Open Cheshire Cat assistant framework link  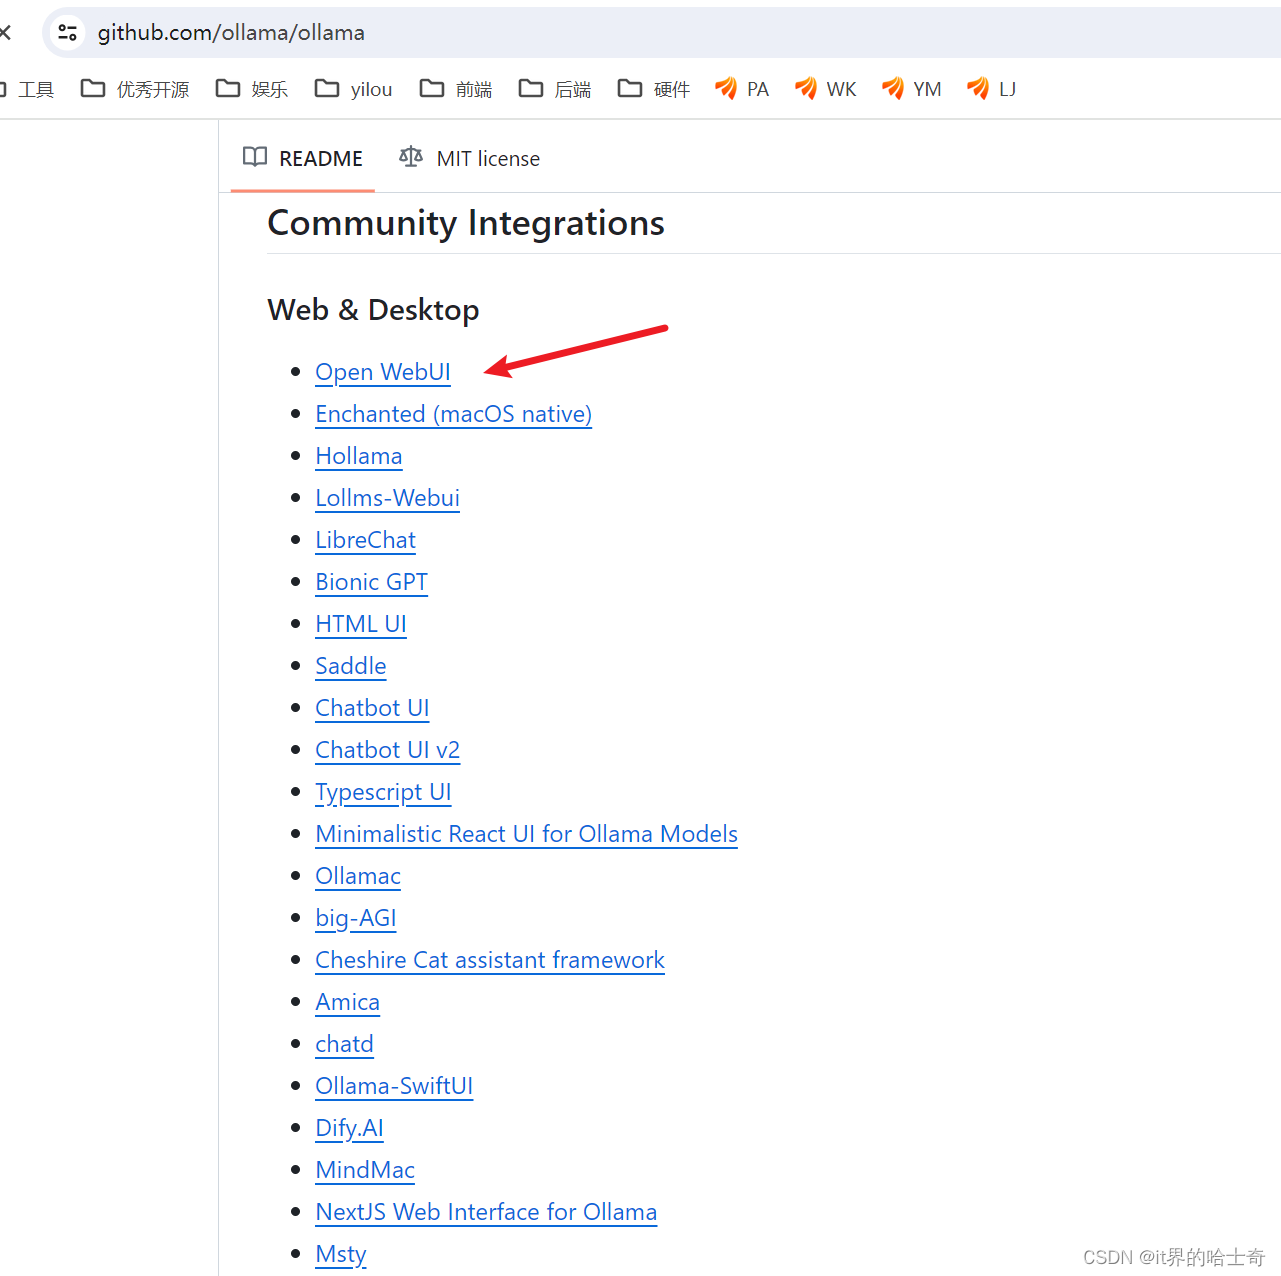(x=489, y=960)
